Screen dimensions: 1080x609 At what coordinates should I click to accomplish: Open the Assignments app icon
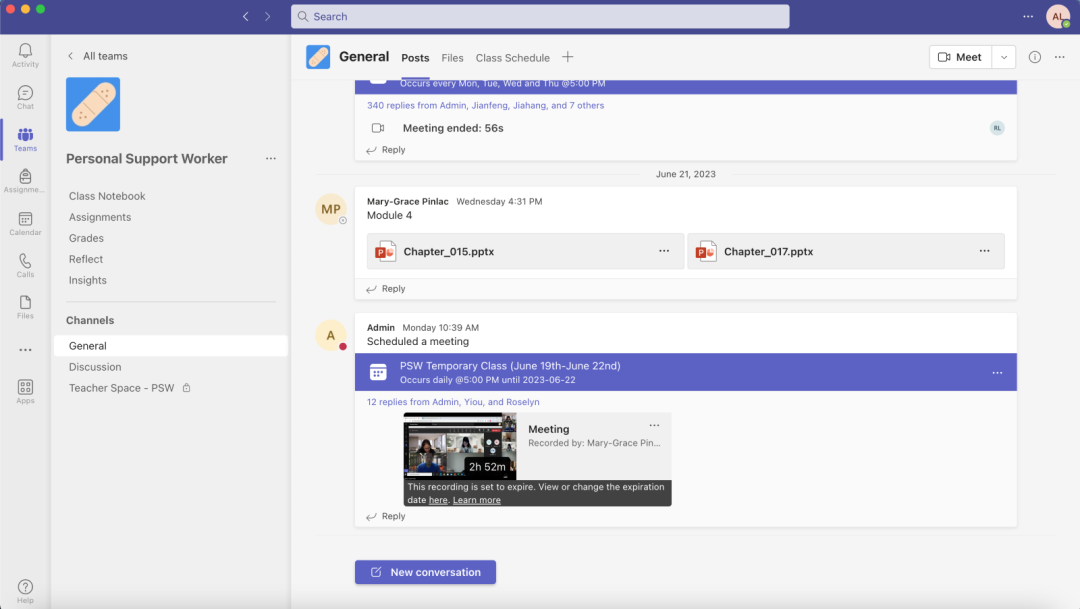(25, 180)
